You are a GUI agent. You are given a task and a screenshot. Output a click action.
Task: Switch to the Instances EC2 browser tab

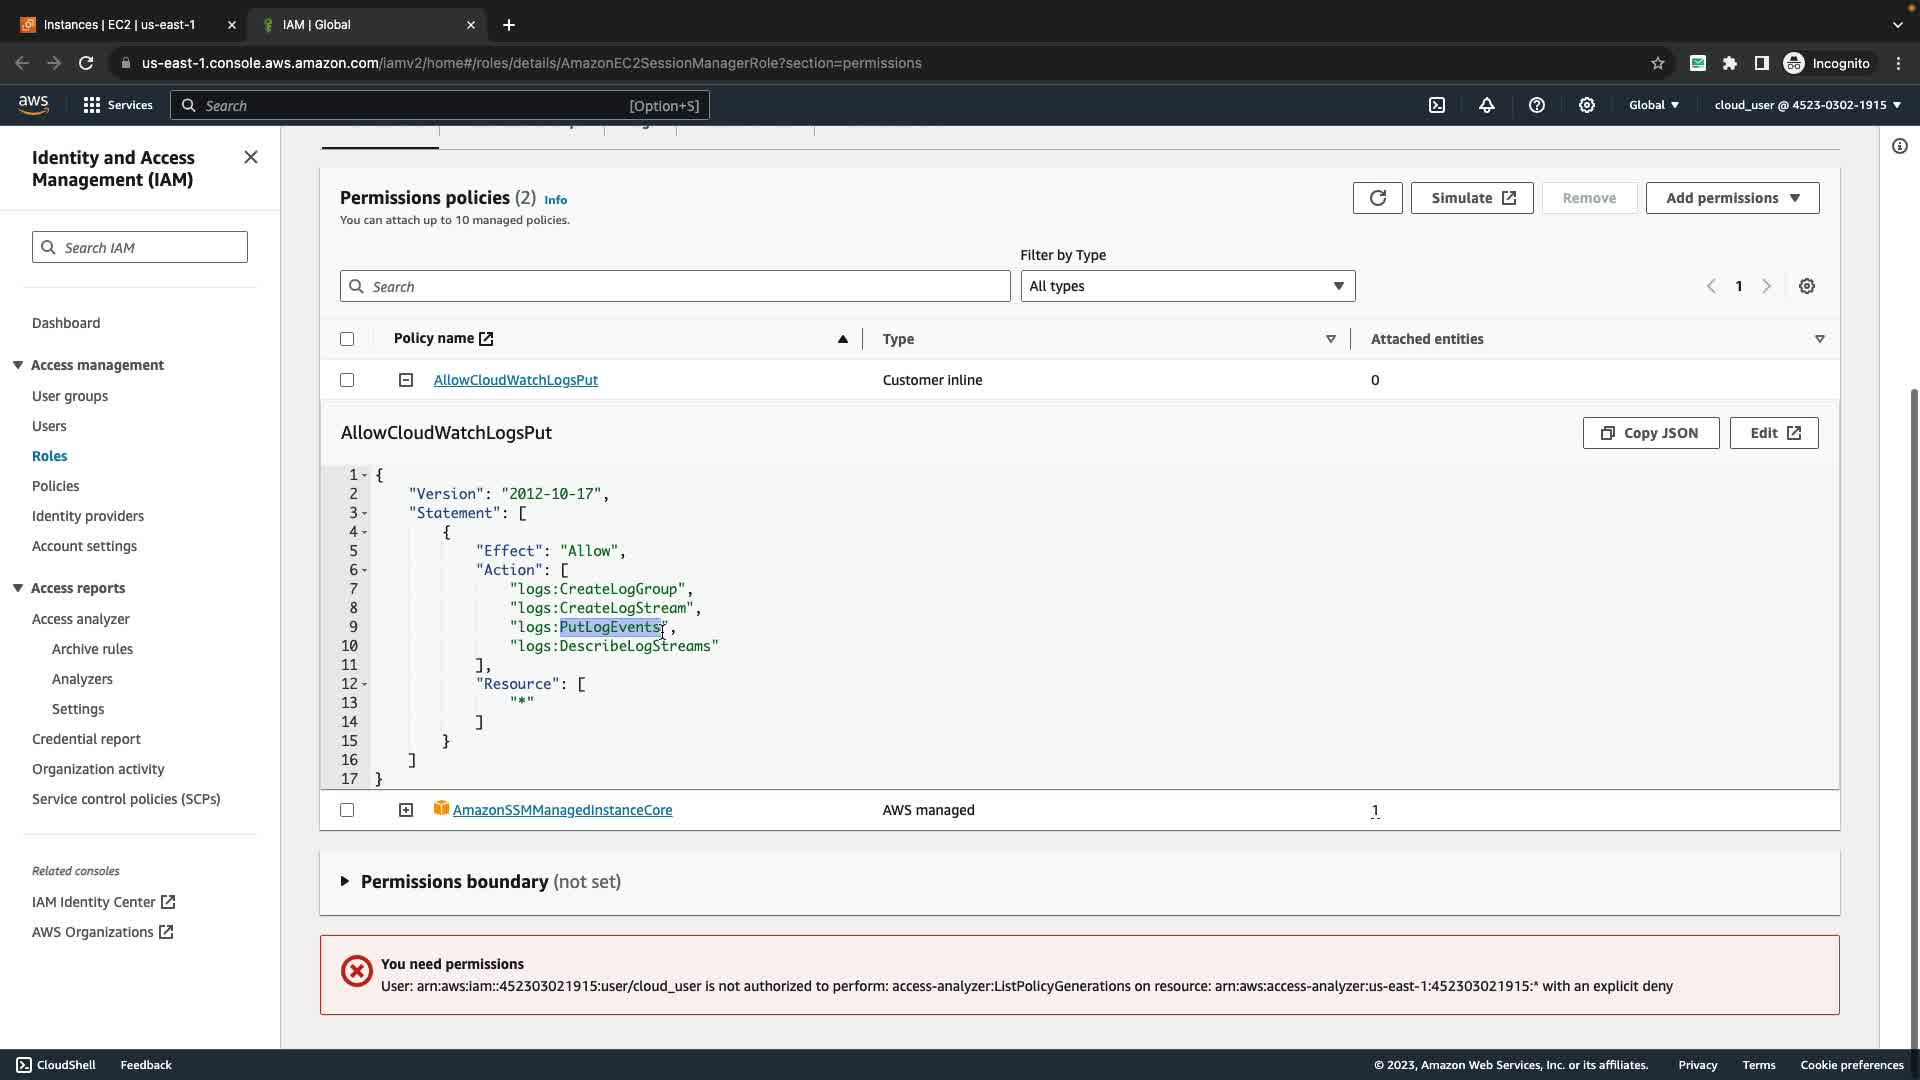120,24
